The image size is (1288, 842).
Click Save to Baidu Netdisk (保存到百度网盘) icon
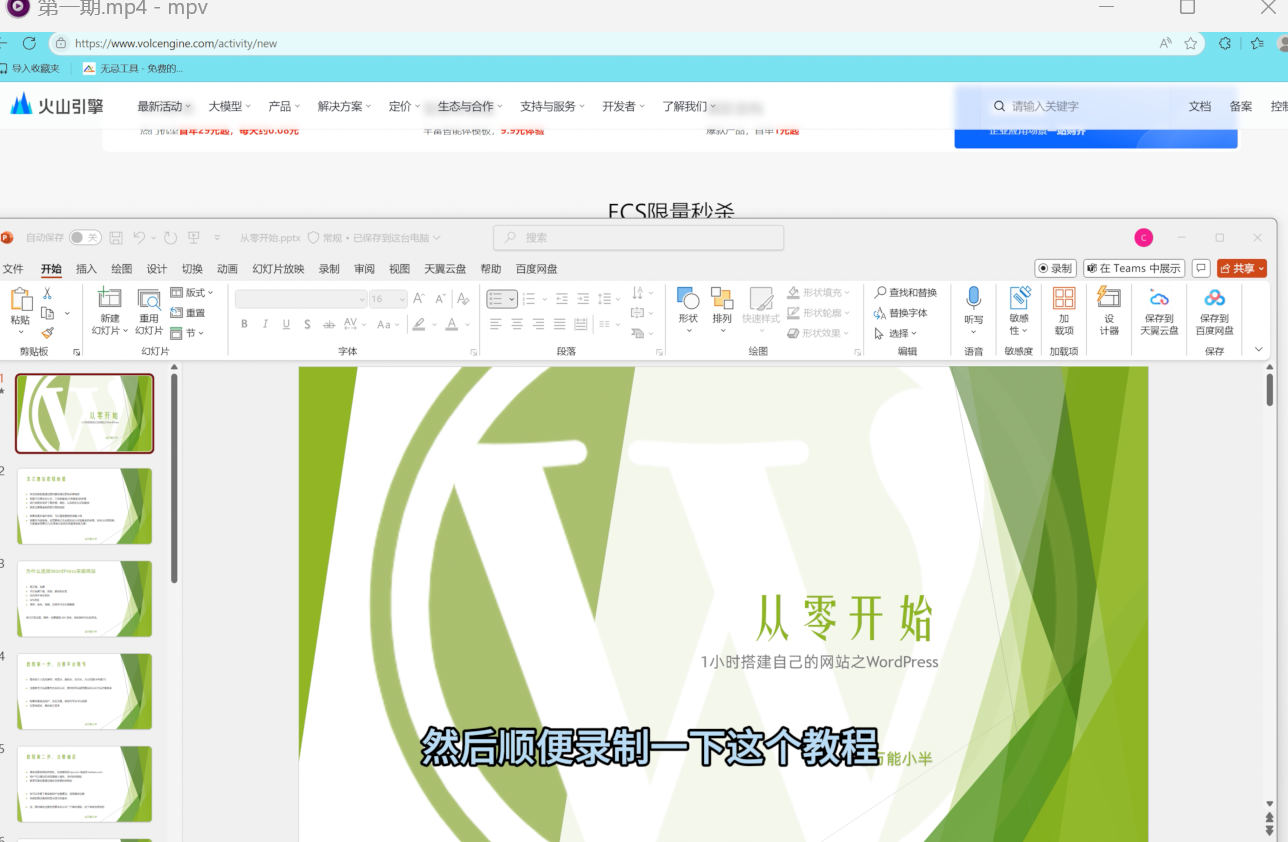1214,298
